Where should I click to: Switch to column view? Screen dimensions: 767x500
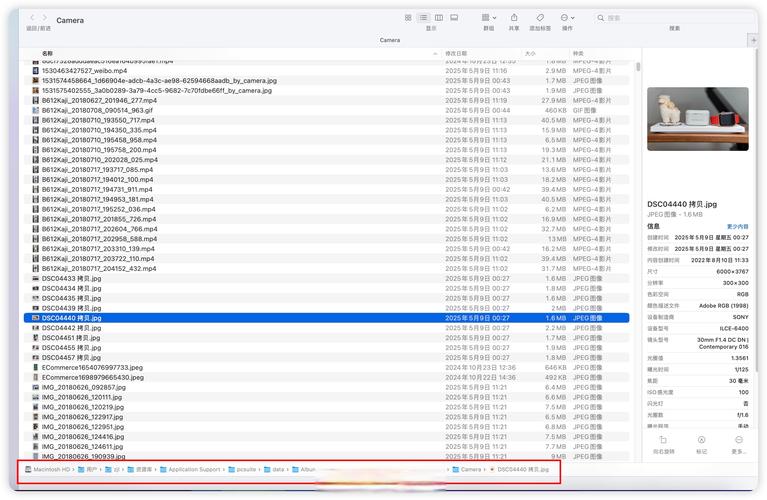[439, 18]
